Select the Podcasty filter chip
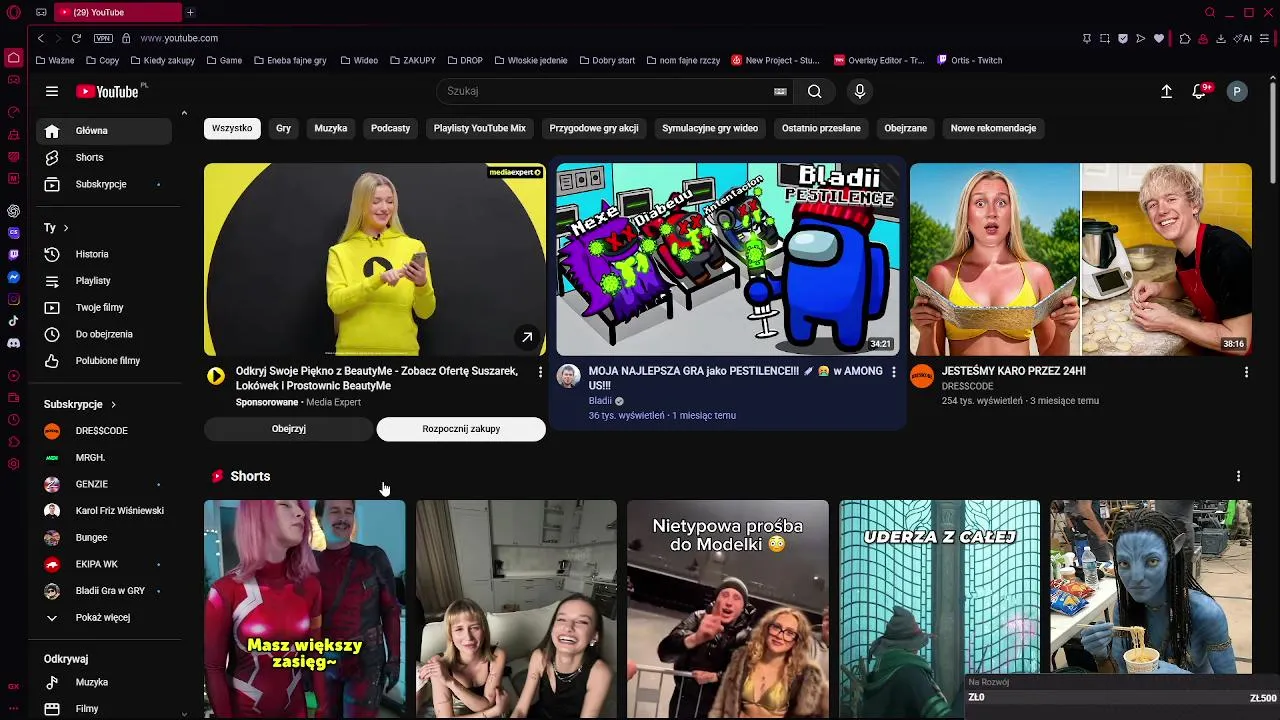 point(390,128)
